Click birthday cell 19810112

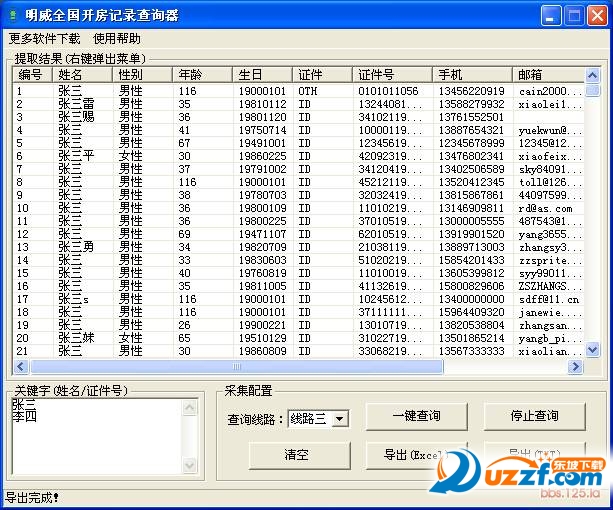point(263,104)
